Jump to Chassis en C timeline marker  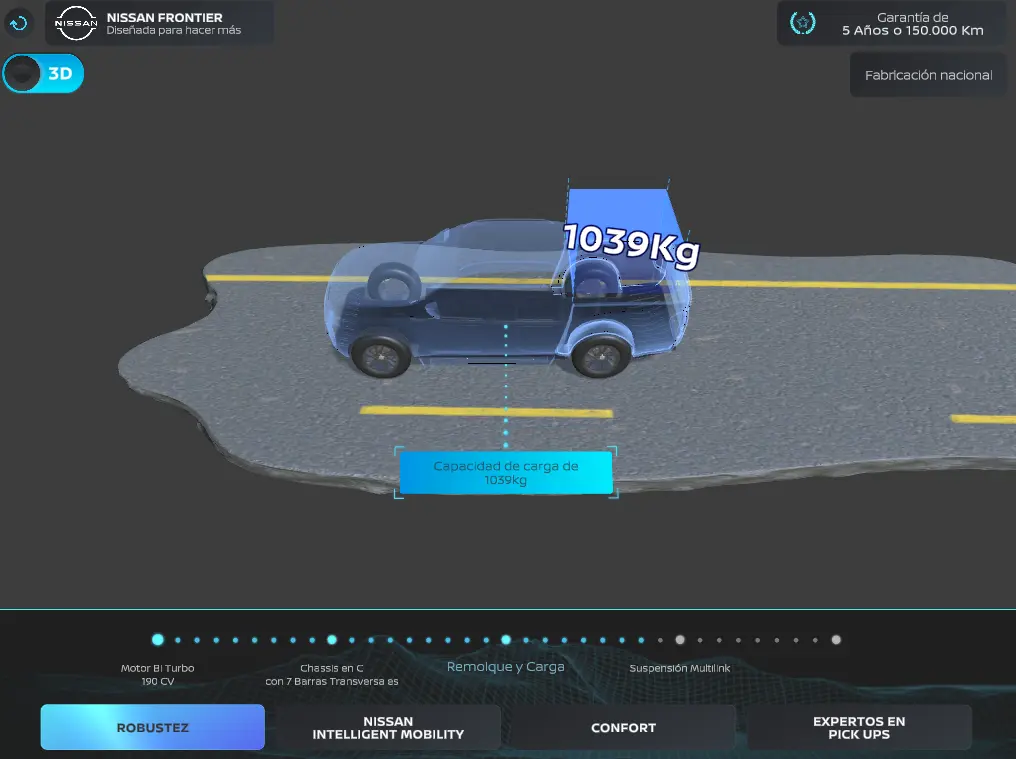coord(332,640)
